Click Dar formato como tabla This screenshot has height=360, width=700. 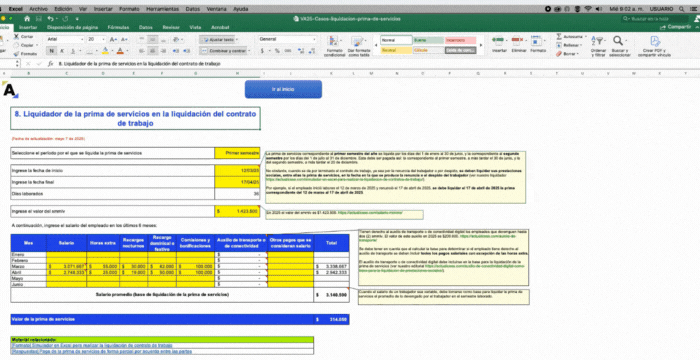[x=359, y=46]
